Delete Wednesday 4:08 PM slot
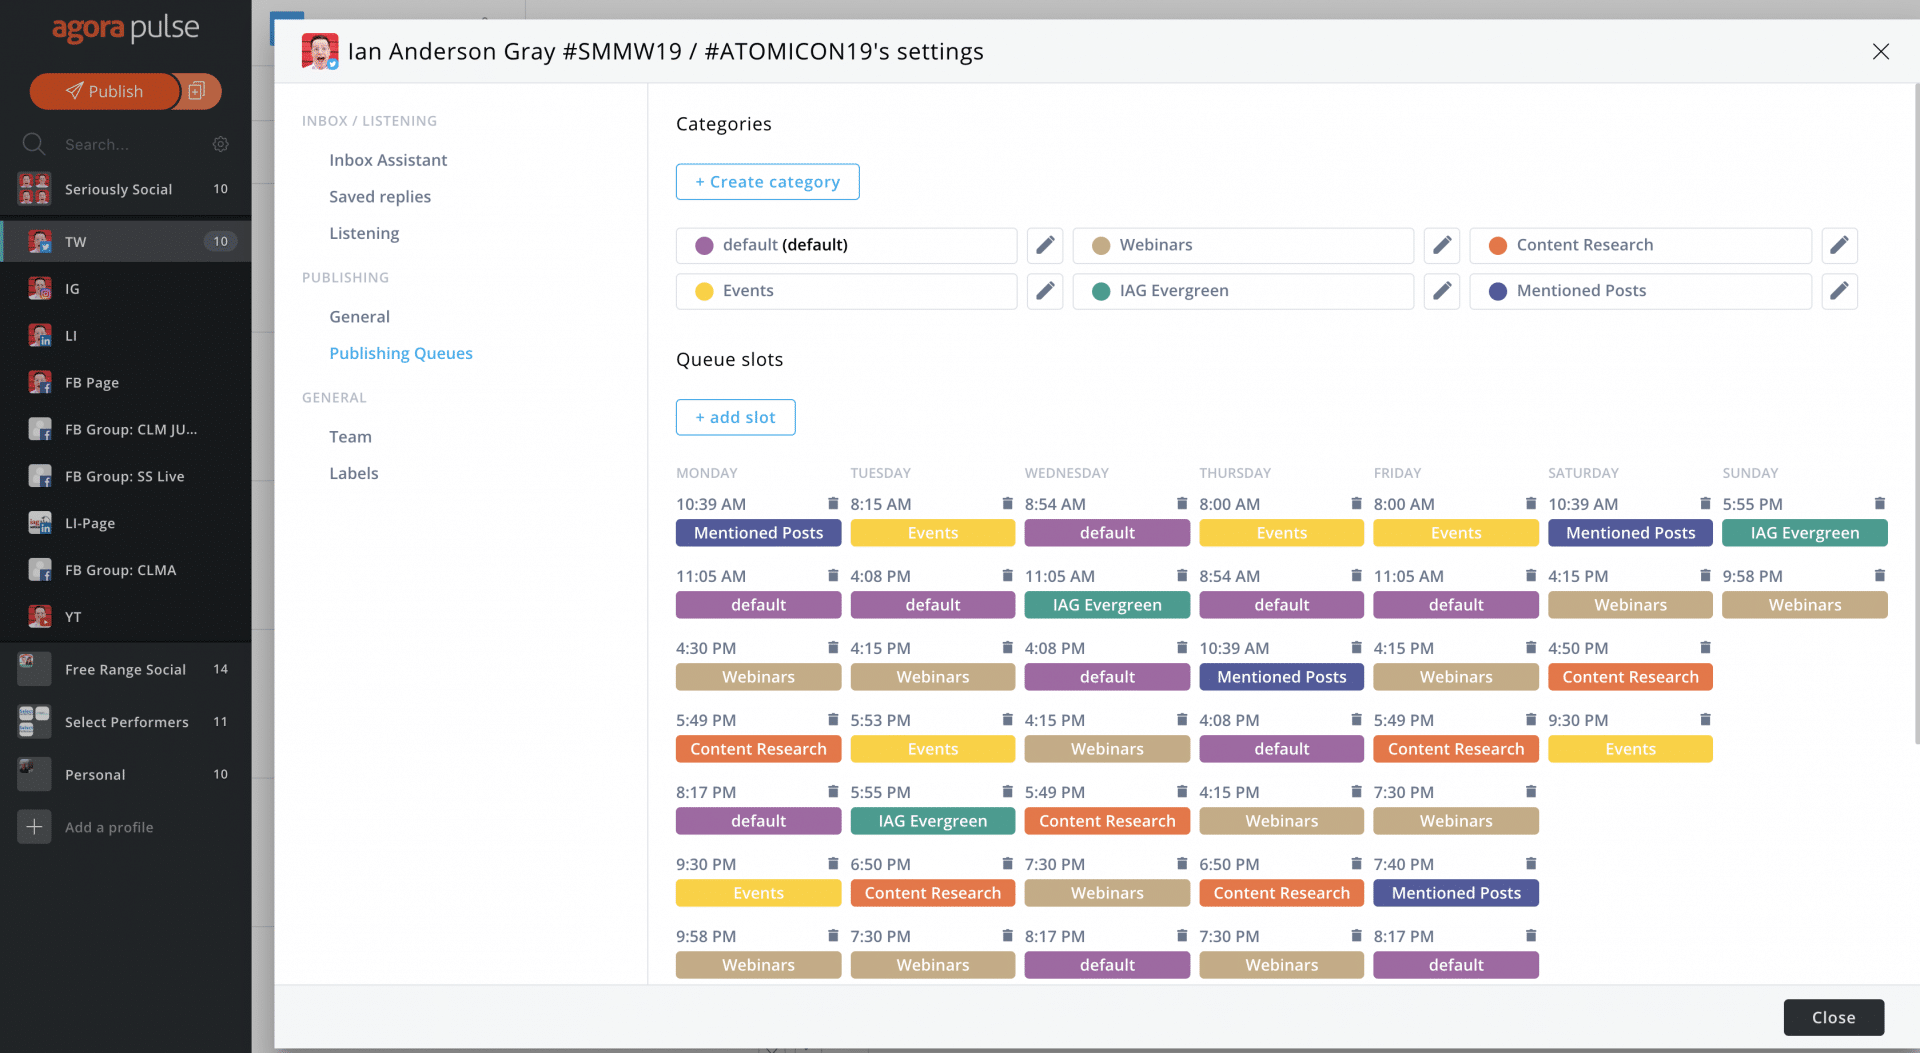Viewport: 1920px width, 1053px height. click(x=1181, y=647)
